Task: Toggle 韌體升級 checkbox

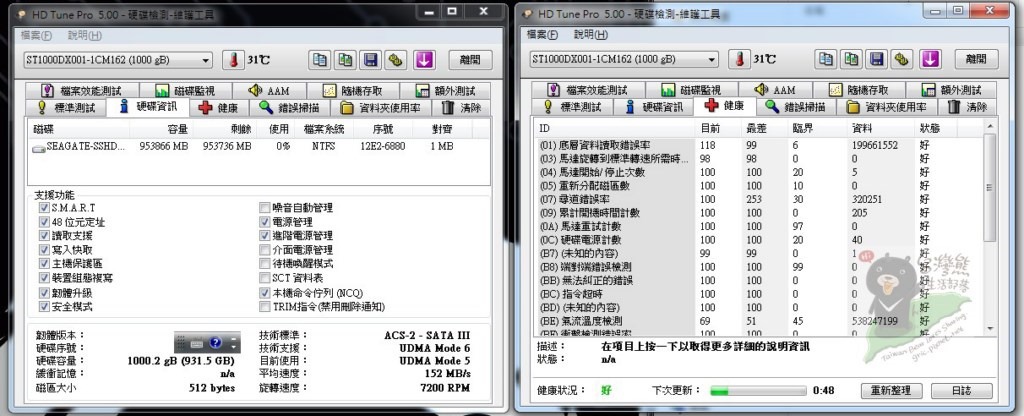Action: tap(44, 293)
